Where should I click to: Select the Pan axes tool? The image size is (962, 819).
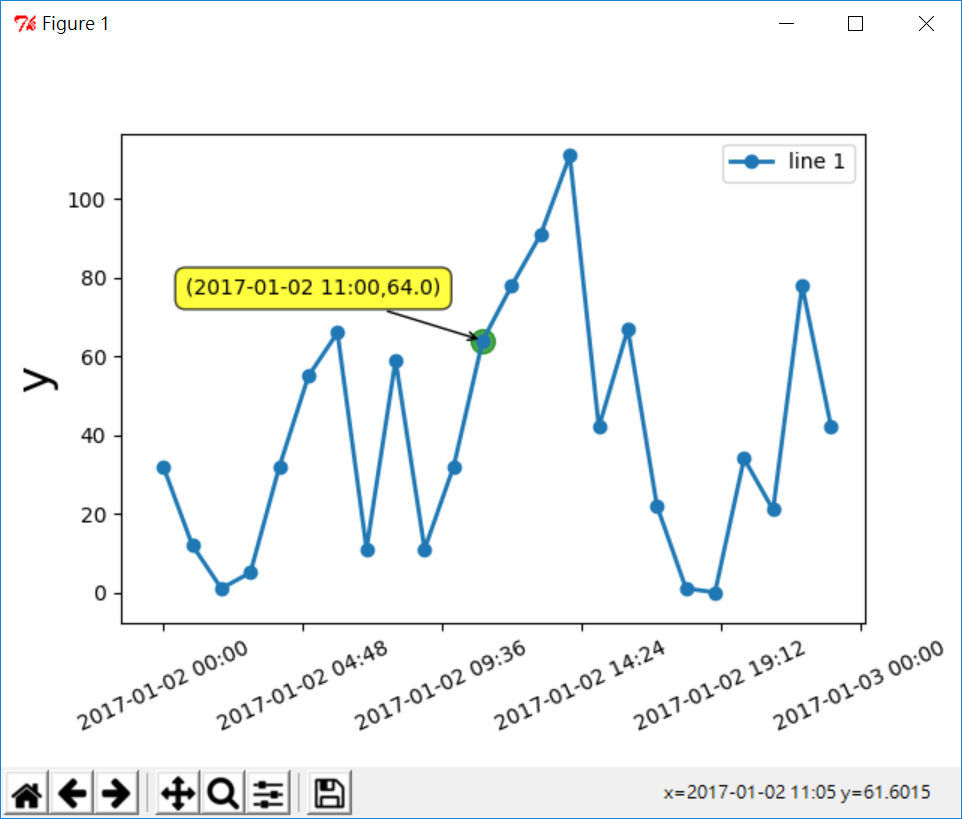click(178, 794)
